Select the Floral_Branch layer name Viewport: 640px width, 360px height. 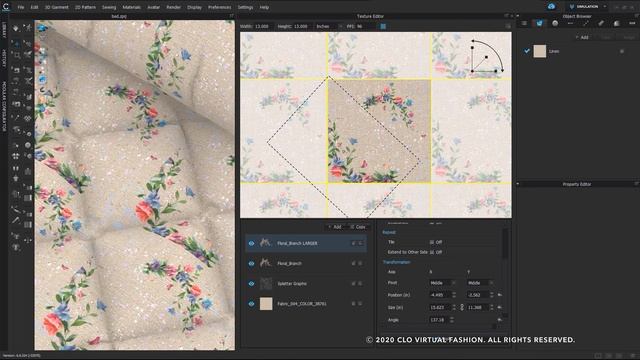coord(289,263)
